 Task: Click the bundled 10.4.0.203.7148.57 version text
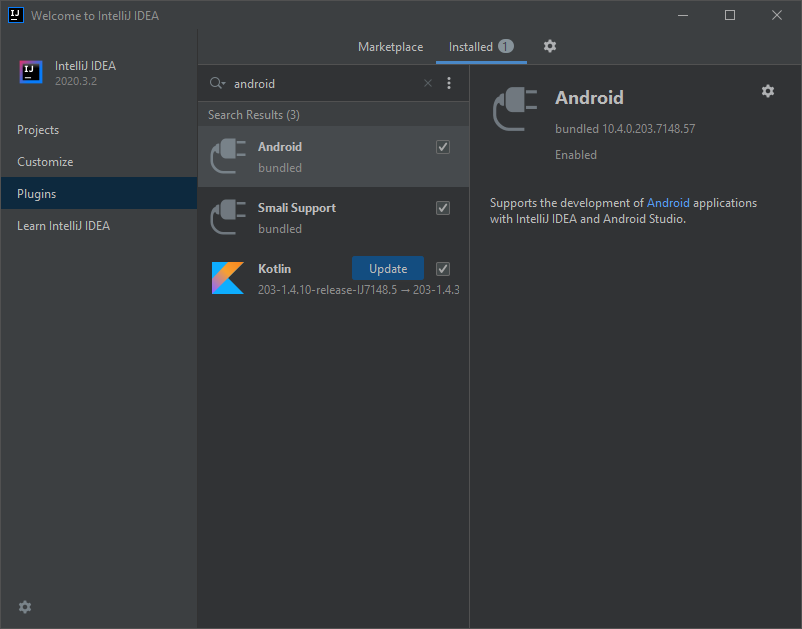tap(625, 129)
